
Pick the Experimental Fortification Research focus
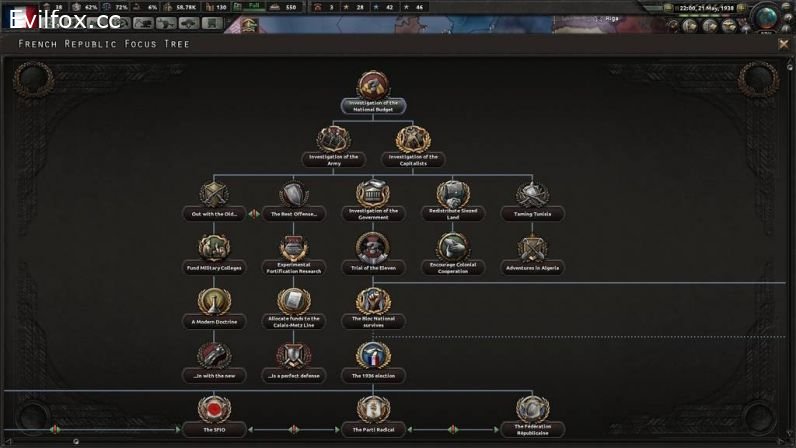point(293,250)
